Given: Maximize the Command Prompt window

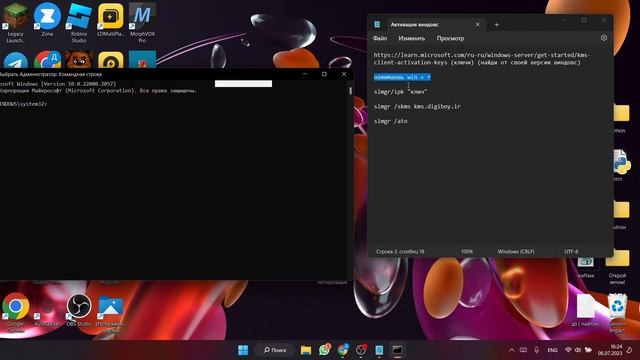Looking at the screenshot, I should pos(324,74).
